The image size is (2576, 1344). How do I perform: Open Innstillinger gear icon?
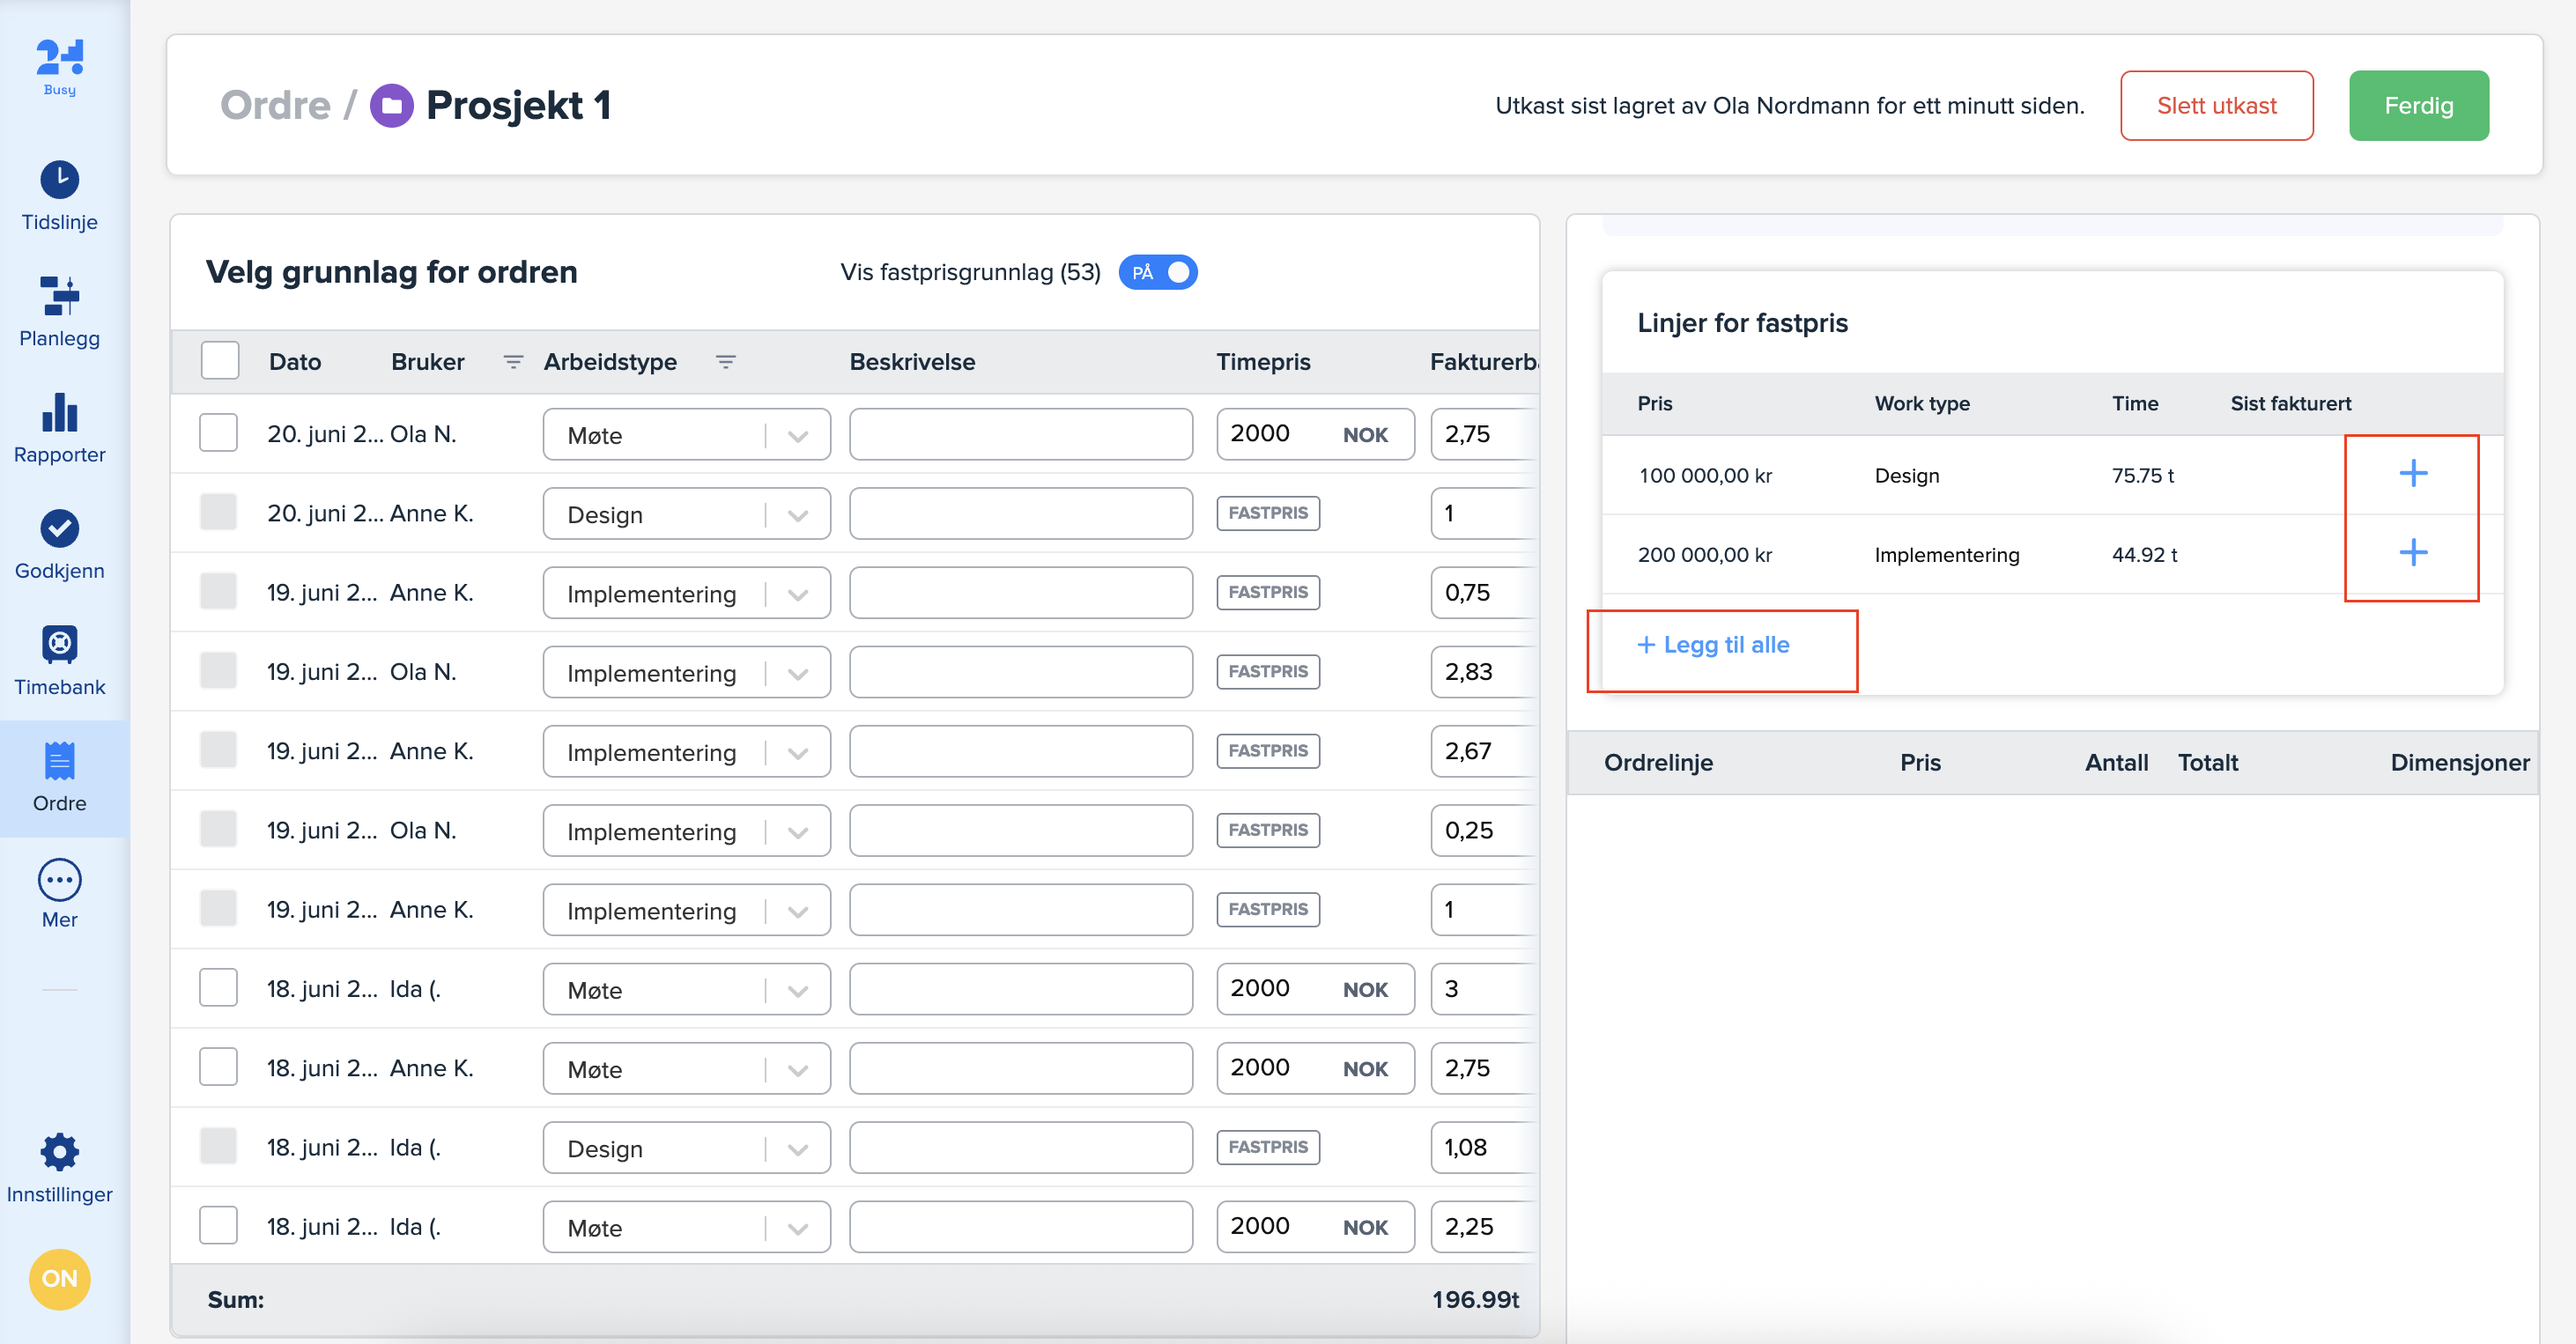coord(59,1152)
